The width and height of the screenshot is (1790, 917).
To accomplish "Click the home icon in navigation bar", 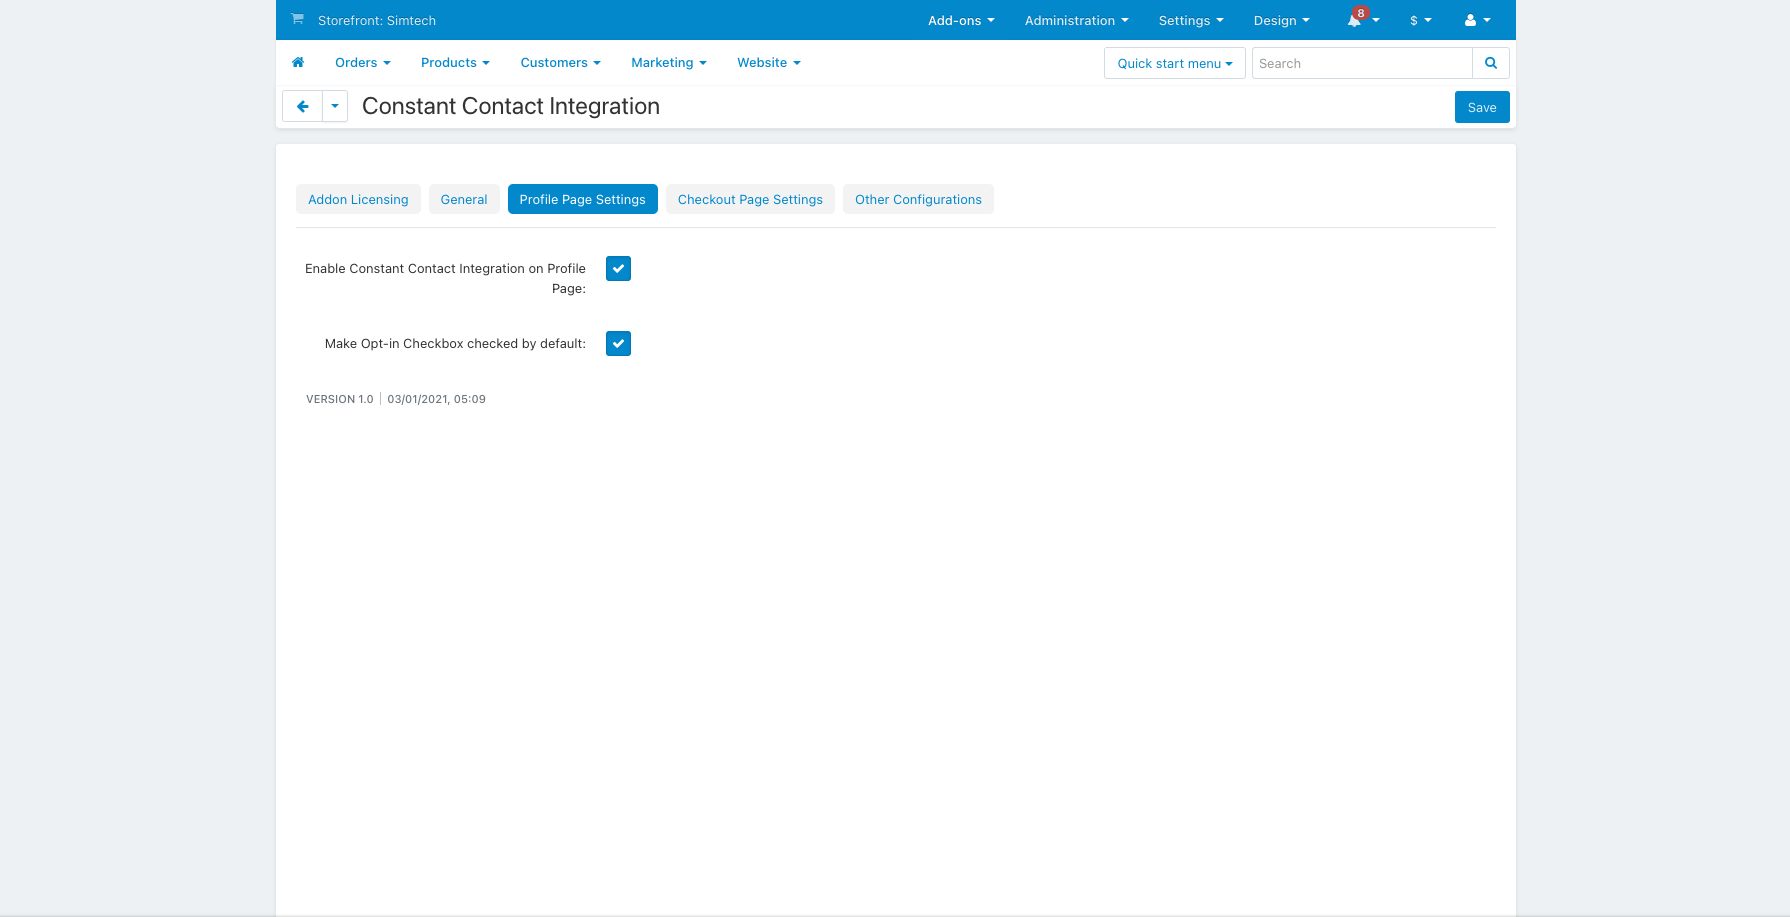I will point(298,63).
